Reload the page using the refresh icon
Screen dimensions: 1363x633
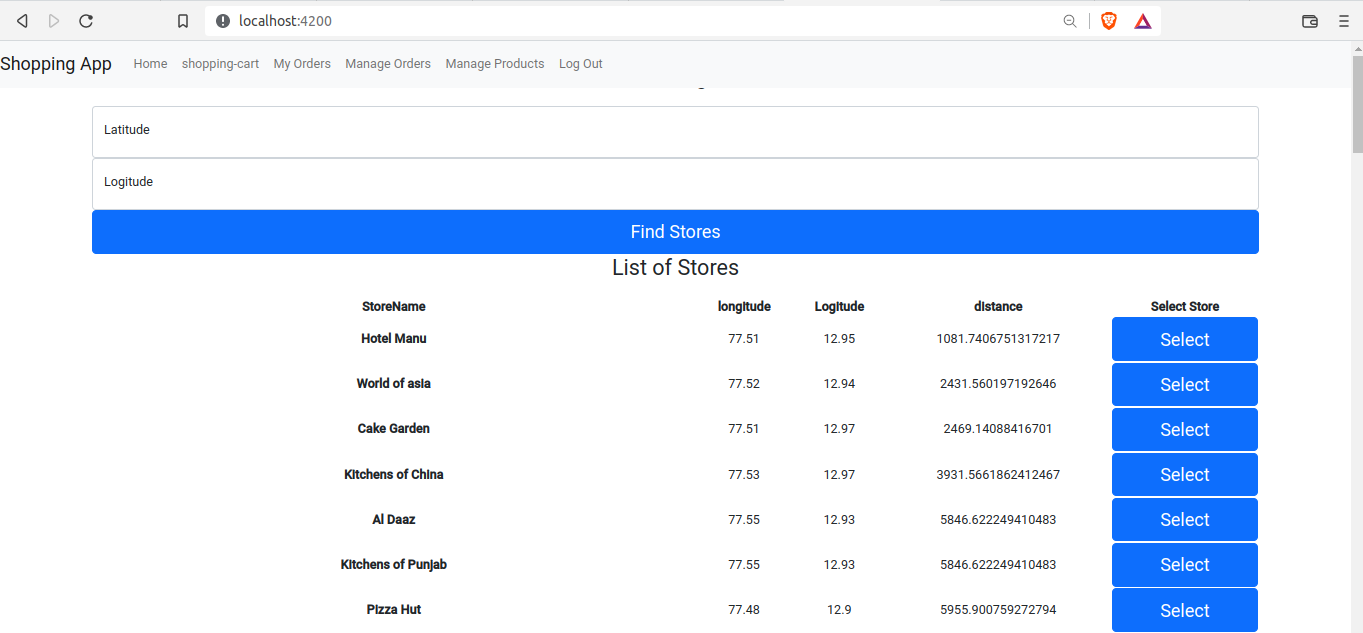[x=86, y=20]
